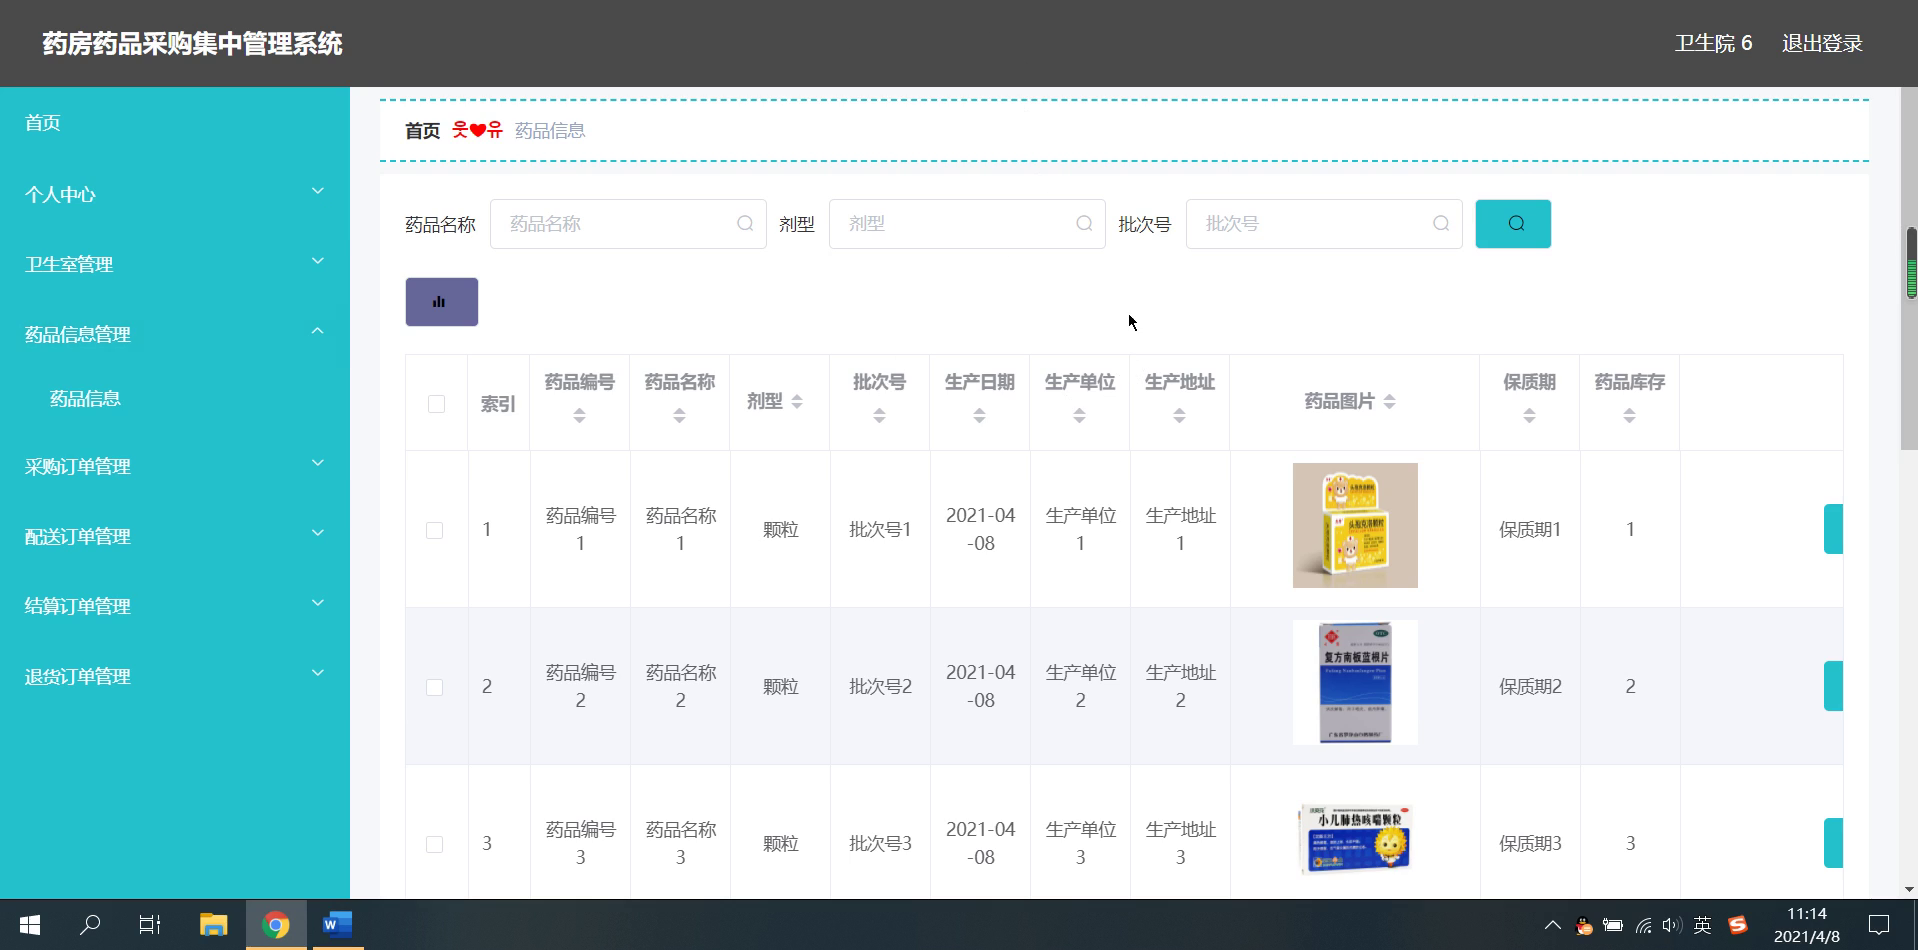Expand 结算订单管理 menu

(x=175, y=606)
